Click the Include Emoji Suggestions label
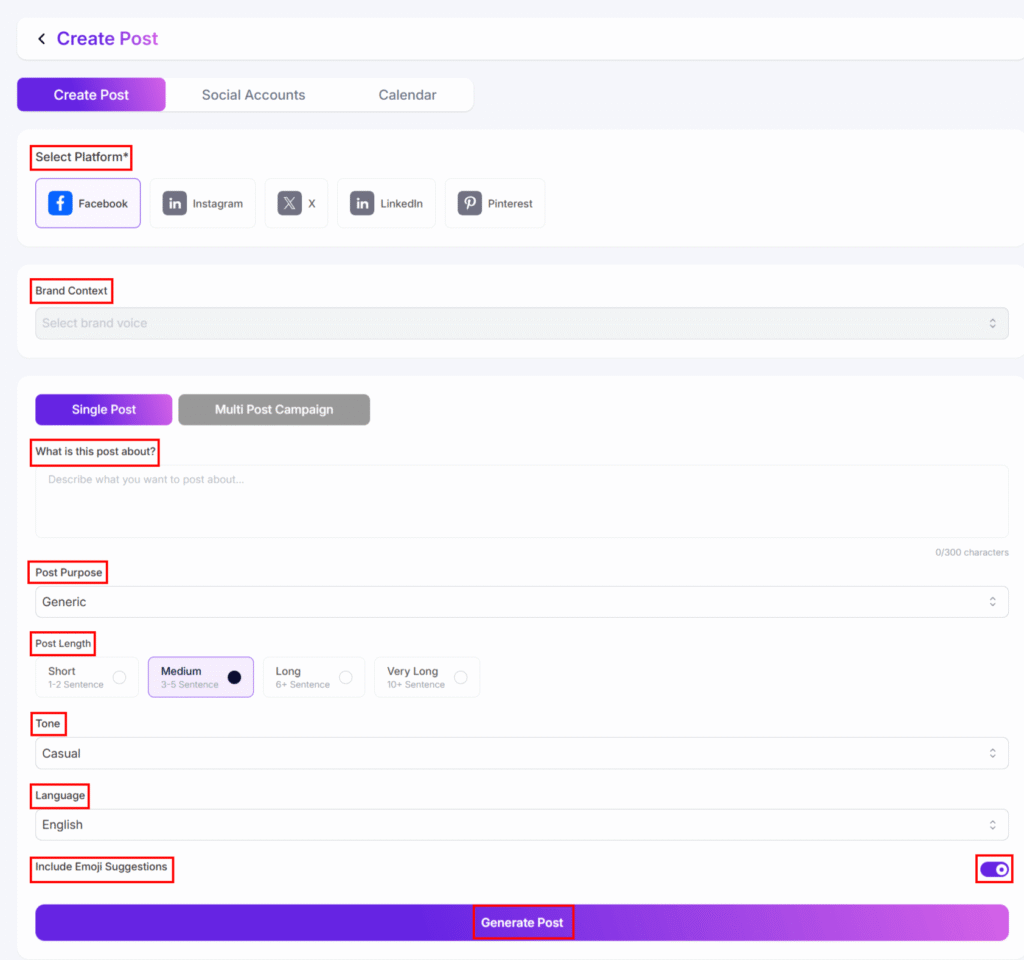This screenshot has height=960, width=1024. [101, 867]
